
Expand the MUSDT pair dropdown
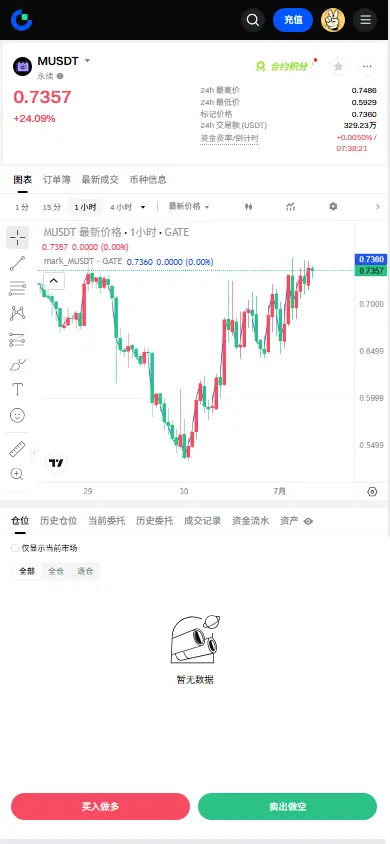(87, 61)
